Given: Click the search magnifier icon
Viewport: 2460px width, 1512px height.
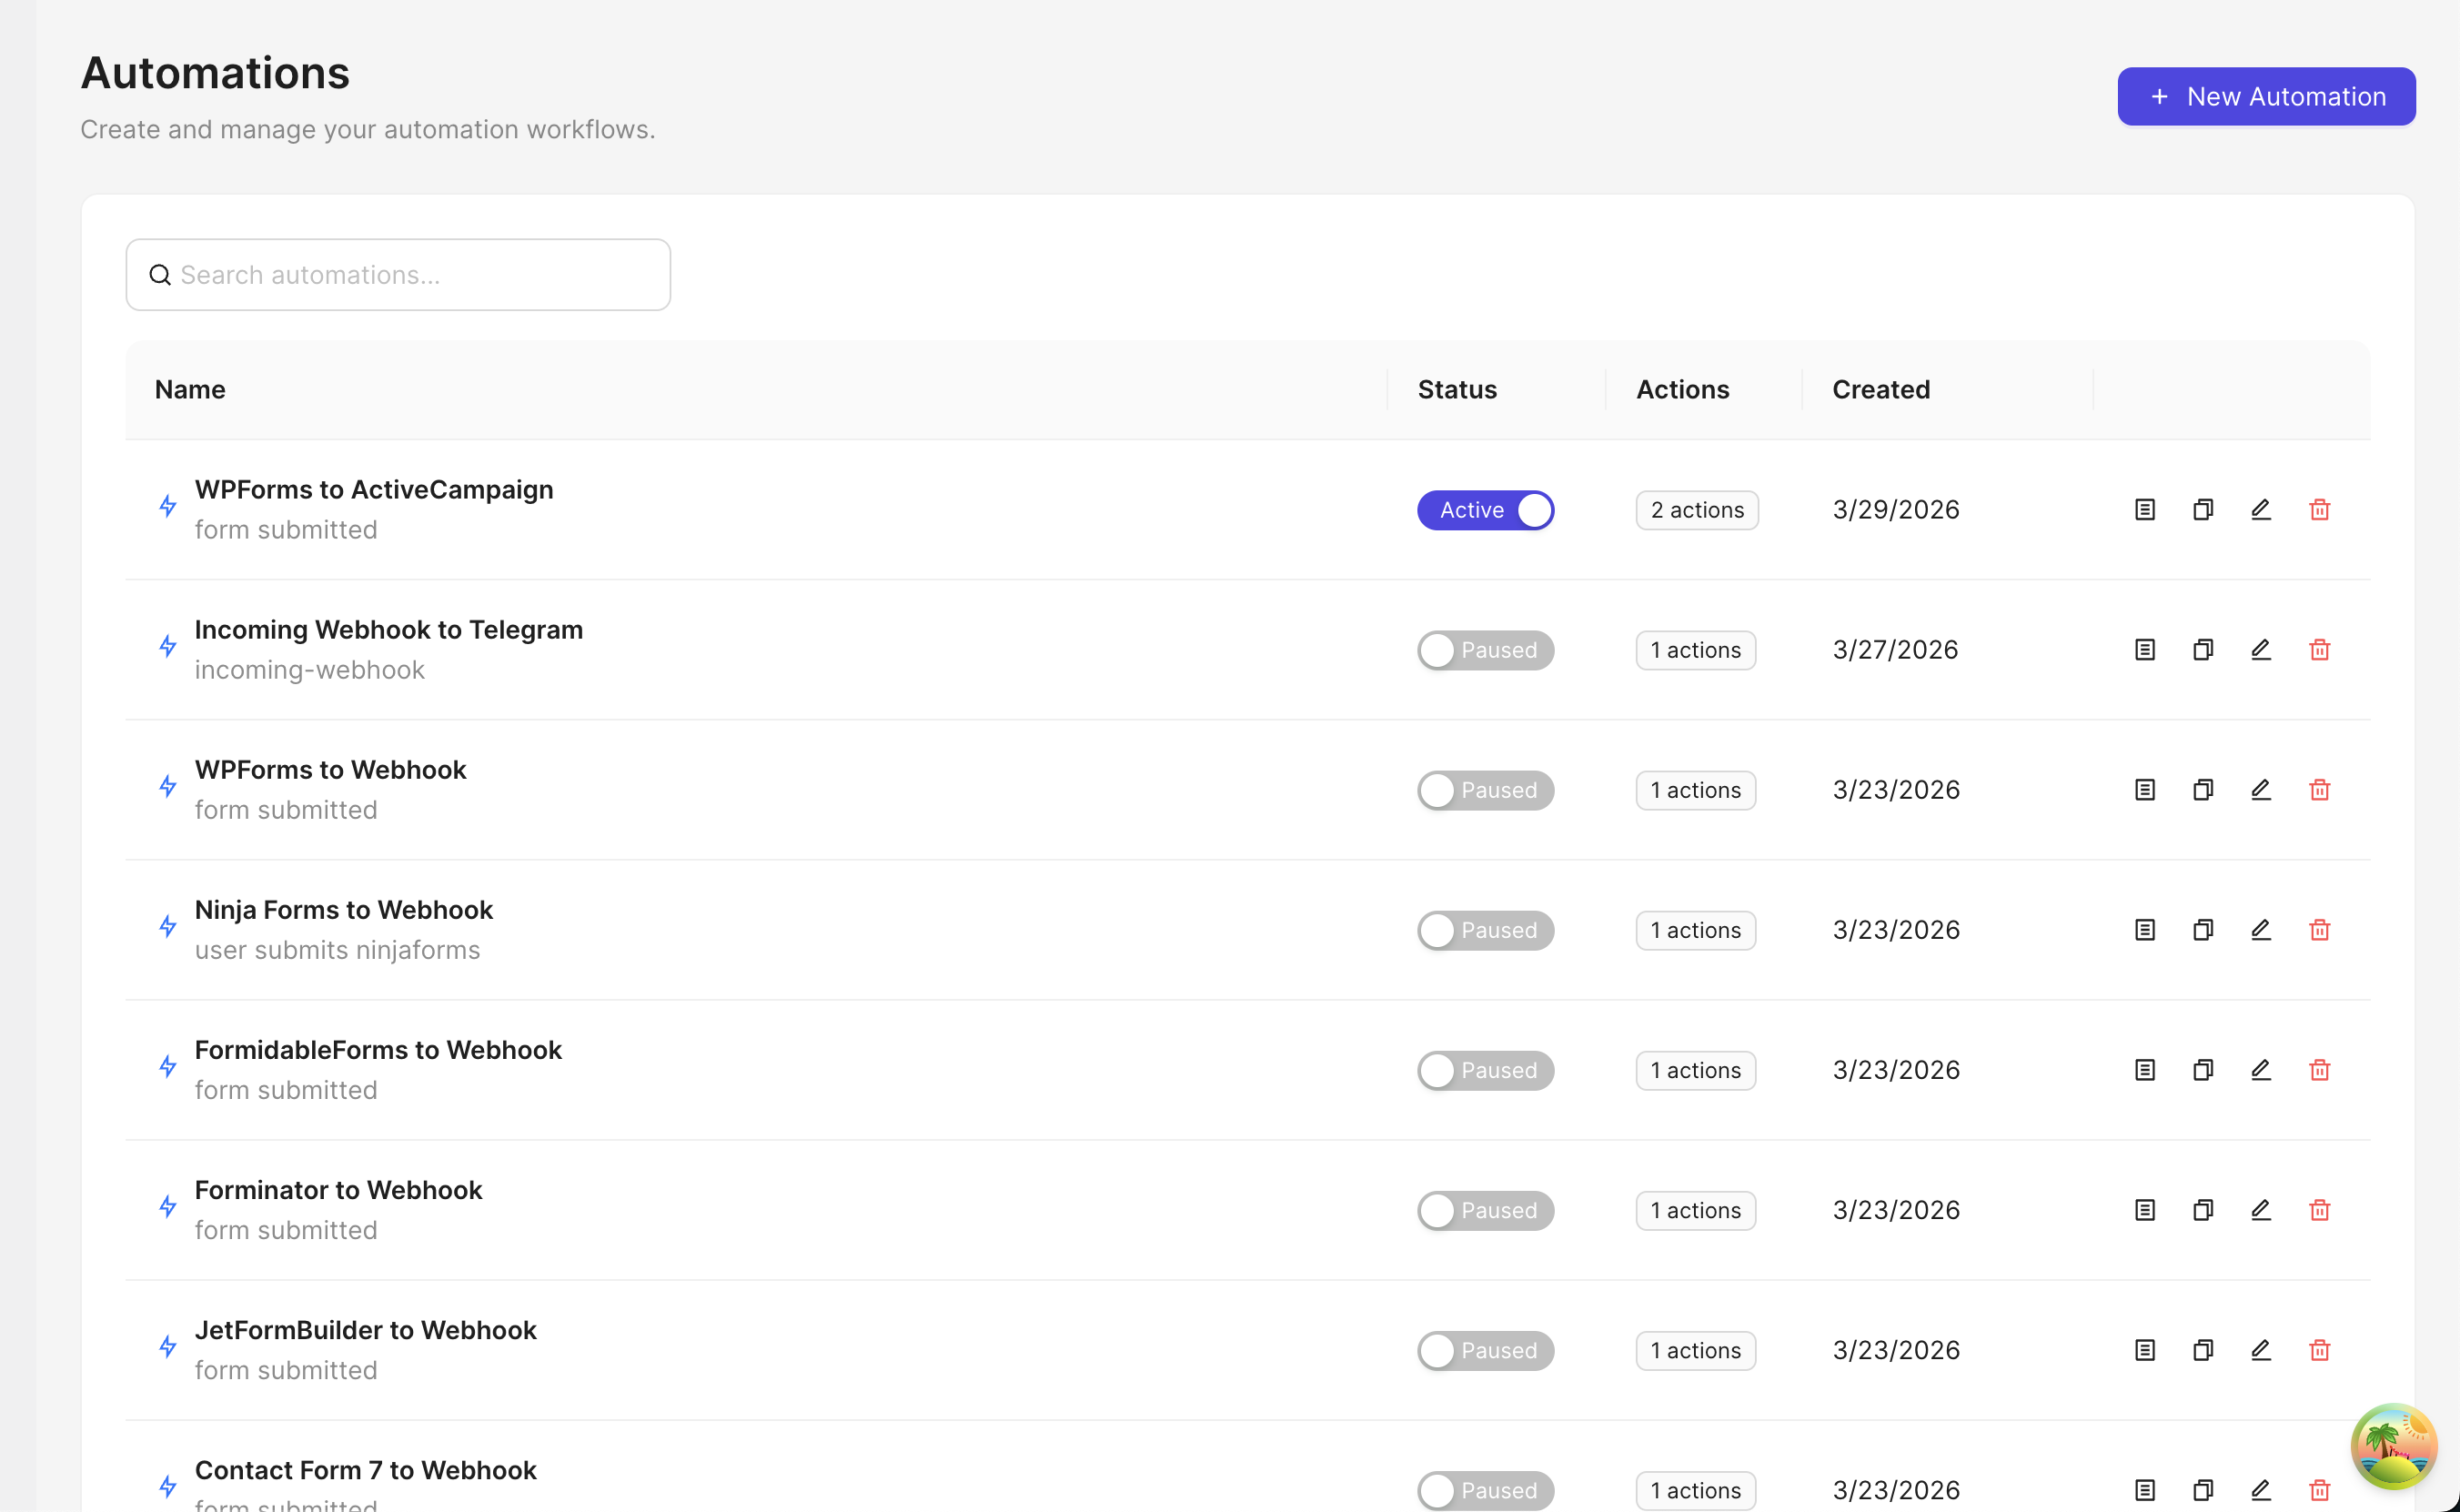Looking at the screenshot, I should click(161, 274).
